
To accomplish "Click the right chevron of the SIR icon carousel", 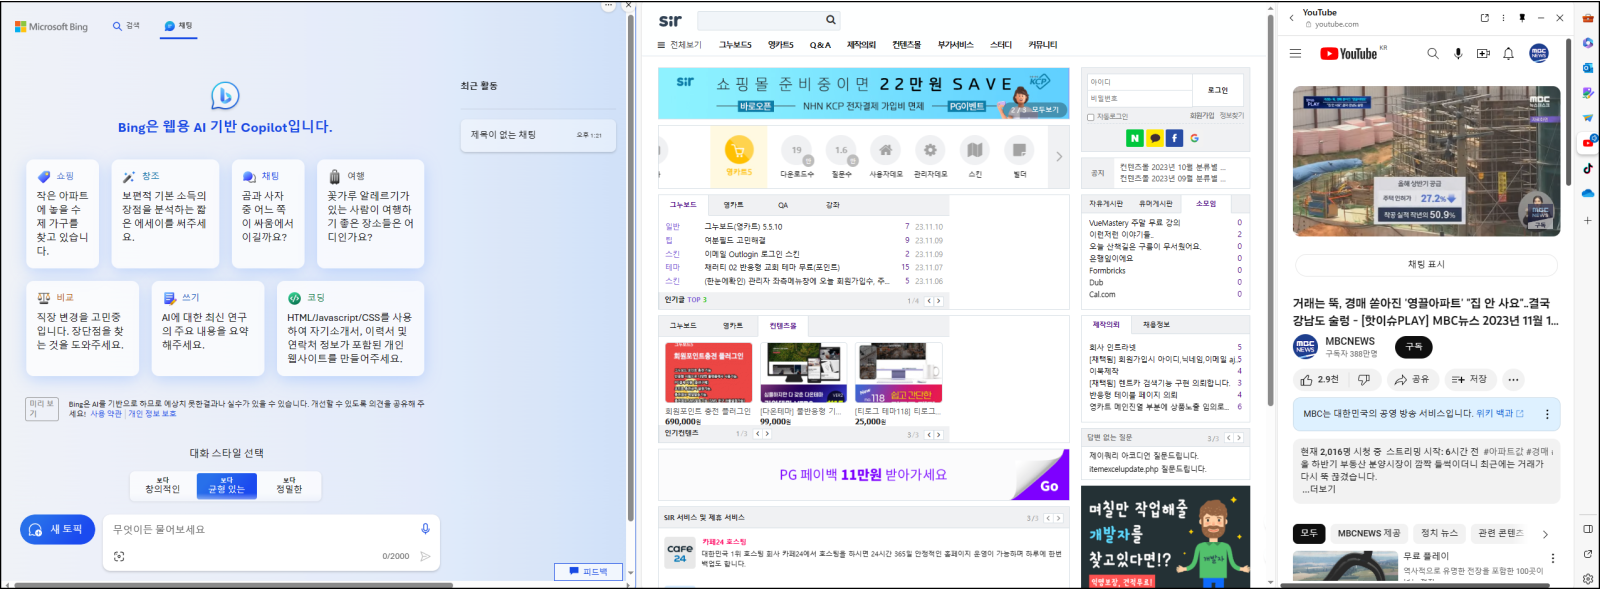I will pyautogui.click(x=1059, y=156).
